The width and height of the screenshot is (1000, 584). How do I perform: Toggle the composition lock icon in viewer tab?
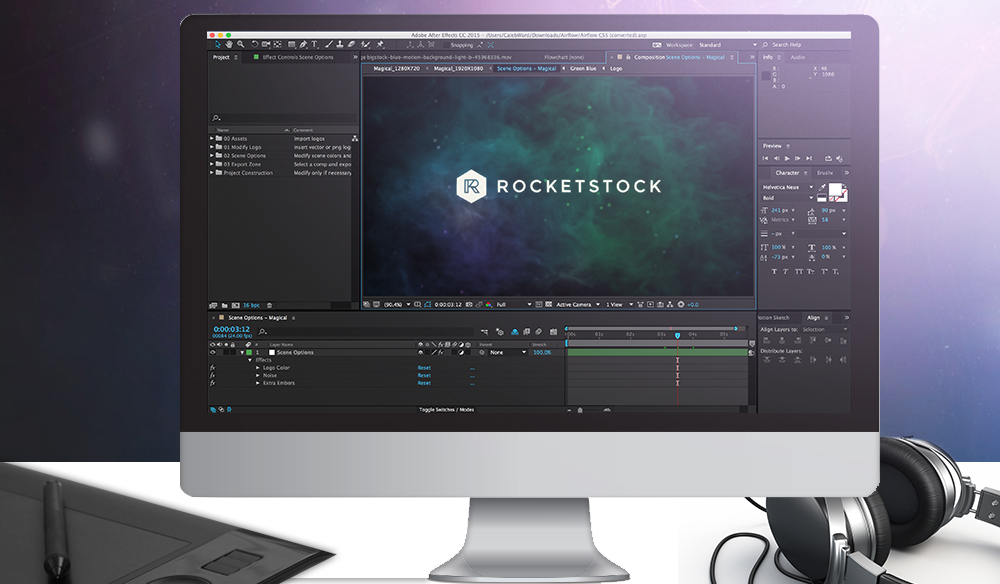[628, 57]
